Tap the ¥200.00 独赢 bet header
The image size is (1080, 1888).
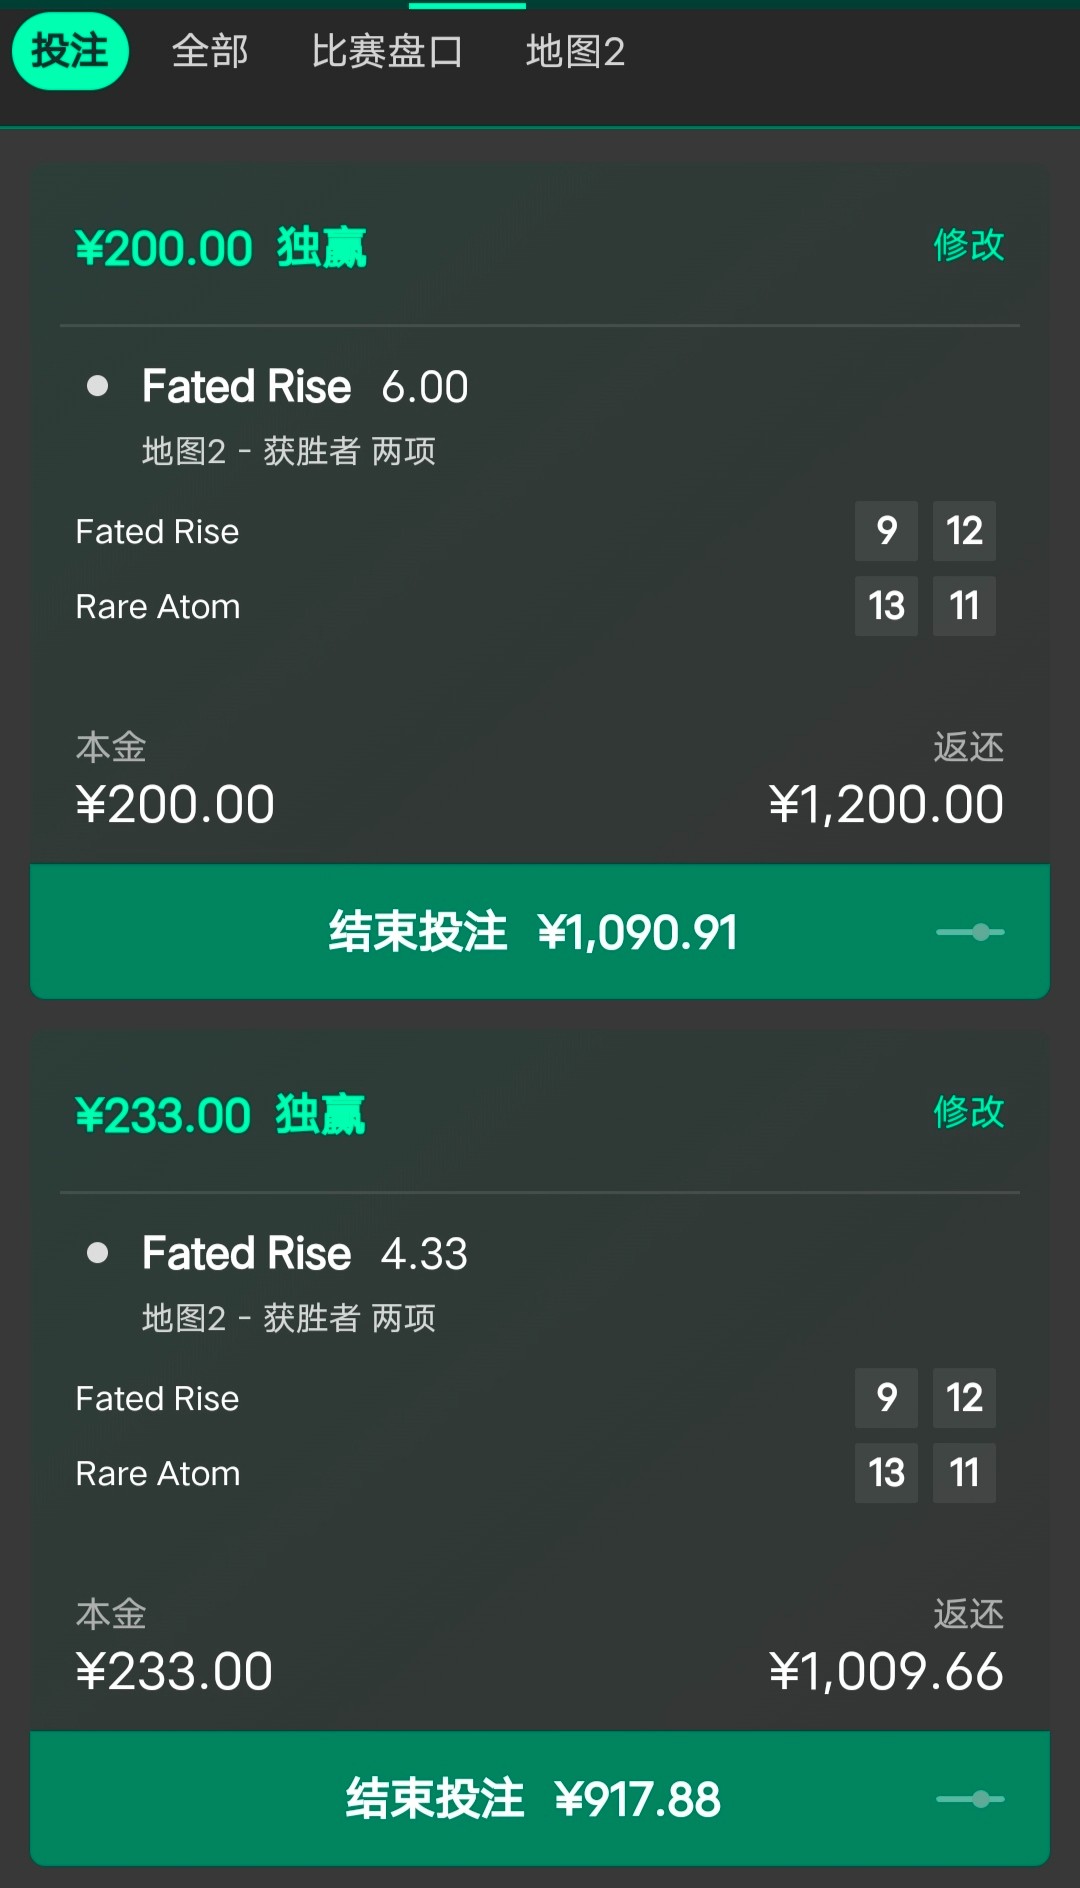(x=221, y=248)
